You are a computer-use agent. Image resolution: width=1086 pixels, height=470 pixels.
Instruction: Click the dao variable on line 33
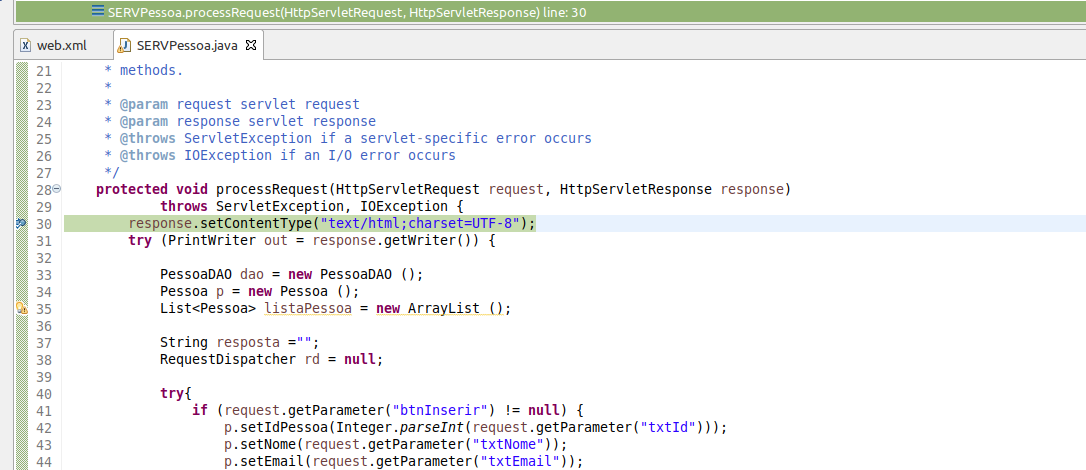[x=252, y=275]
